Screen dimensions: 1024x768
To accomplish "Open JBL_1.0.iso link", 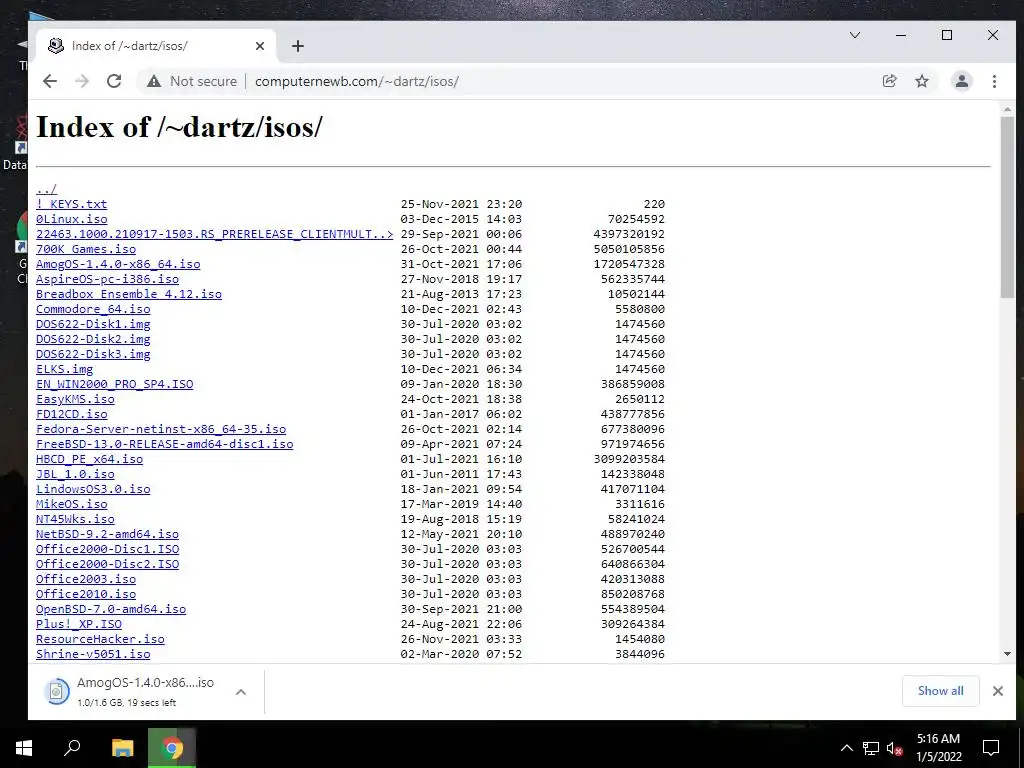I will (x=75, y=475).
